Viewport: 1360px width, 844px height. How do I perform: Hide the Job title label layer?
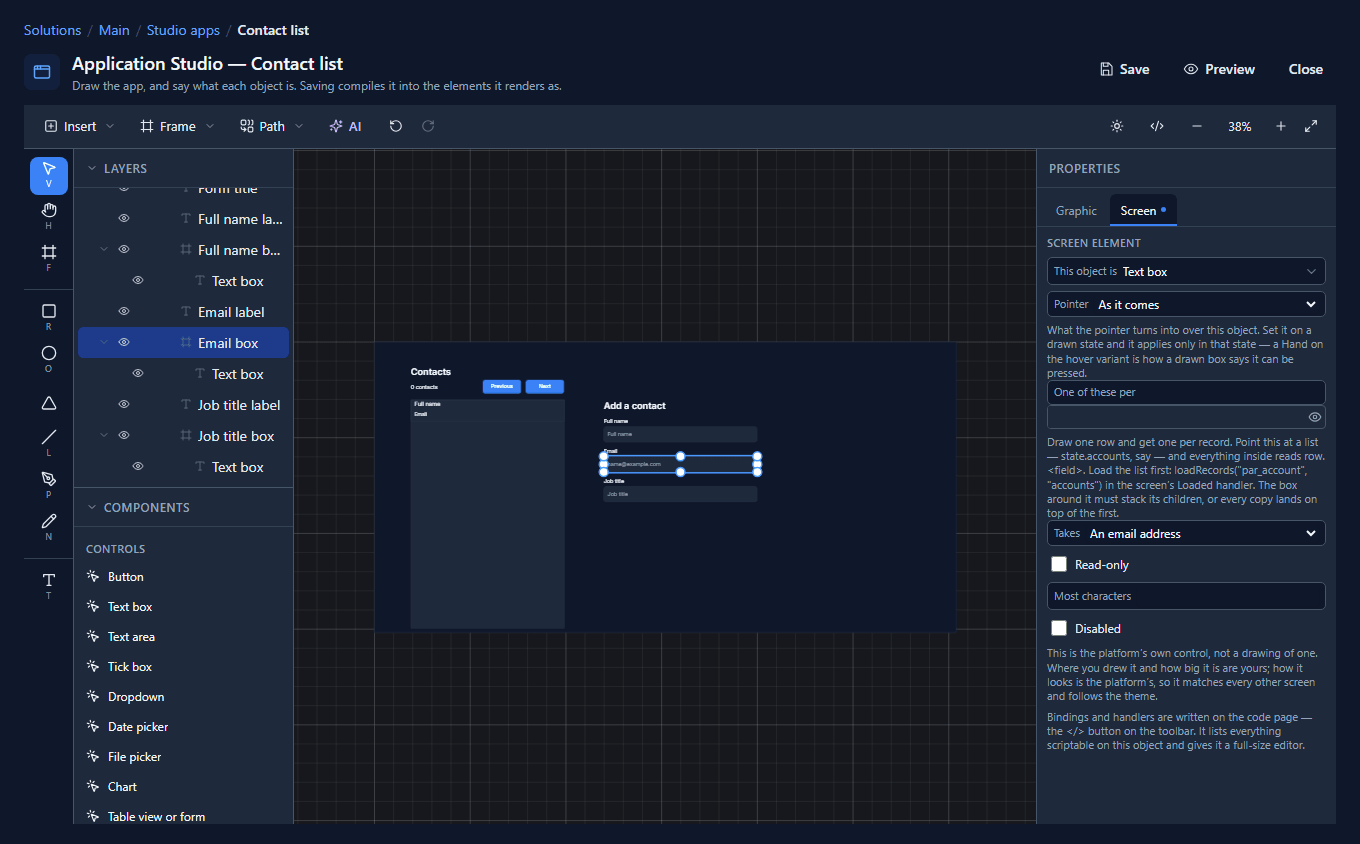coord(124,404)
